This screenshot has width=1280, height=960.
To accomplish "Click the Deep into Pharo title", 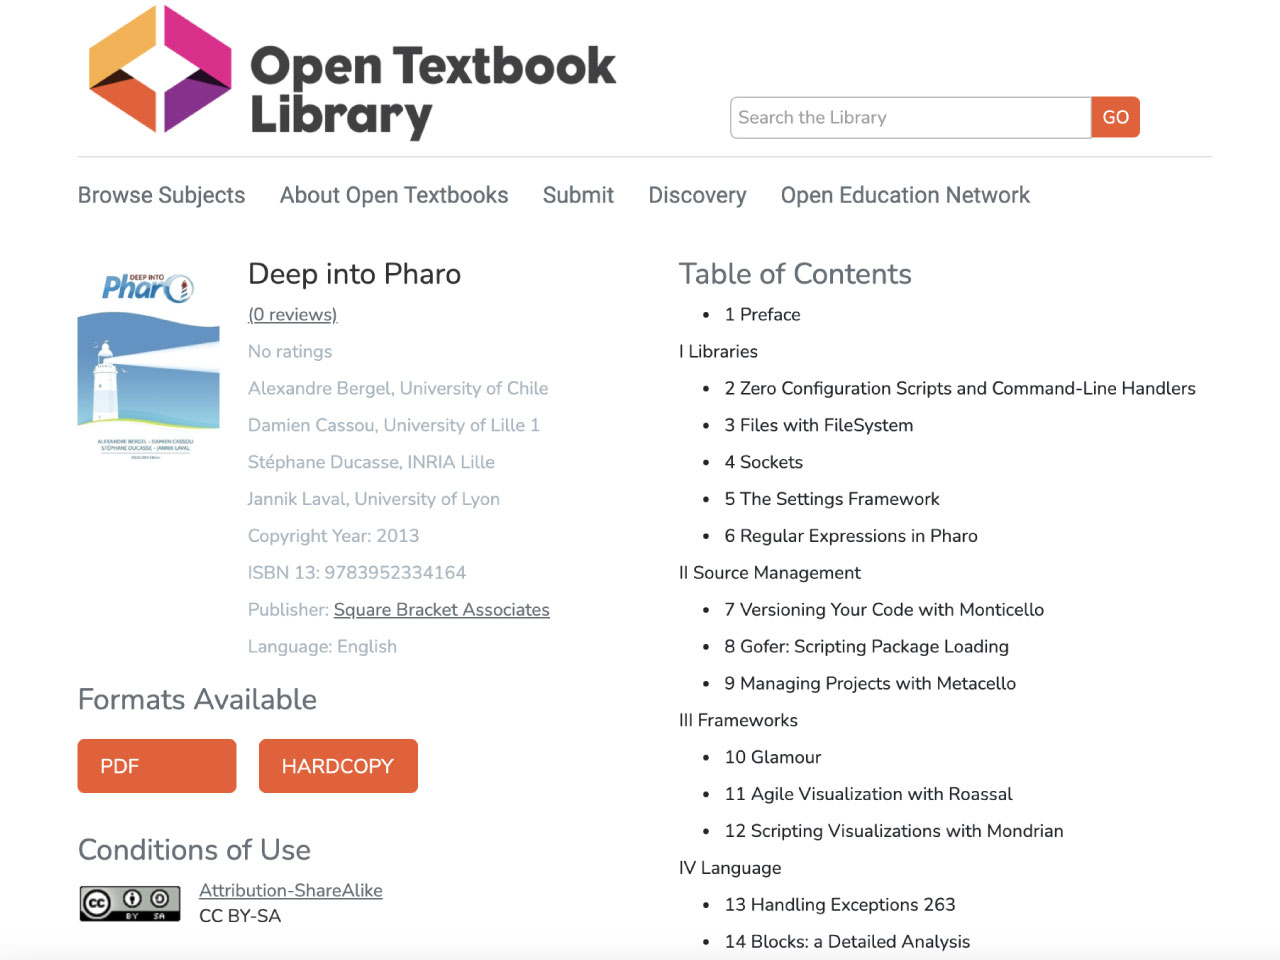I will pos(355,274).
